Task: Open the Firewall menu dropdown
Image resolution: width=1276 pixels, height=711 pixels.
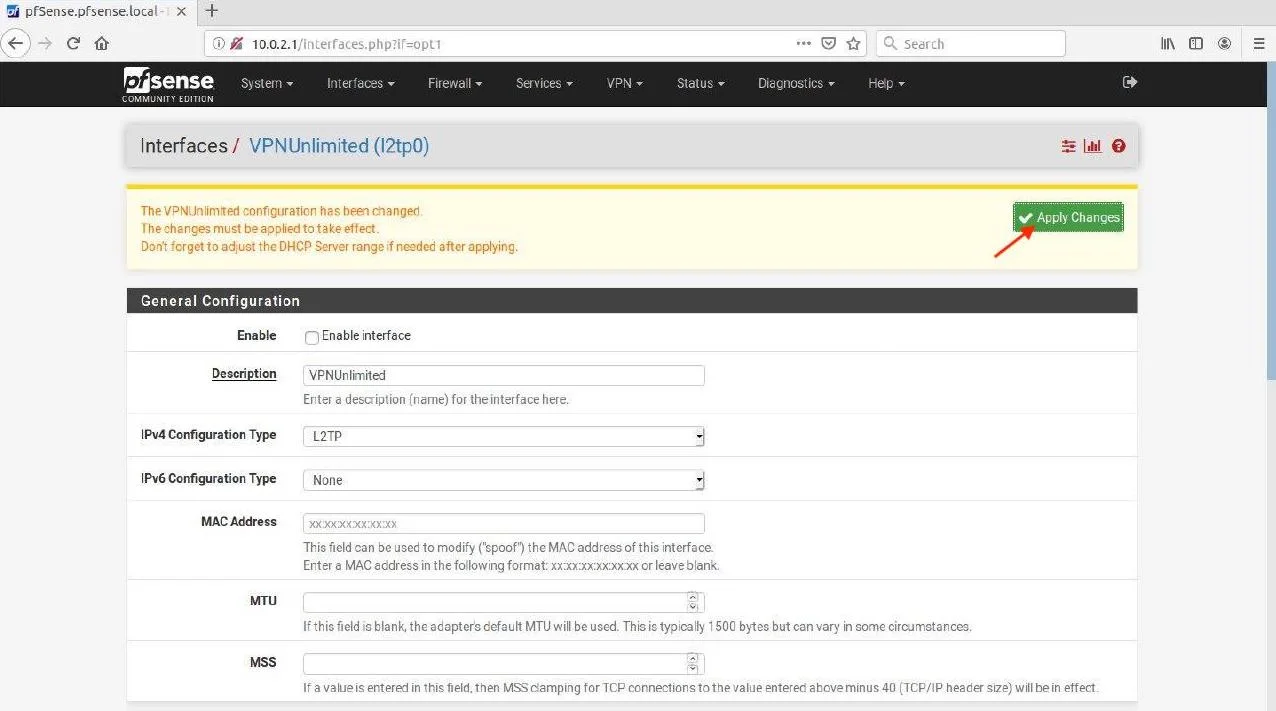Action: [x=455, y=83]
